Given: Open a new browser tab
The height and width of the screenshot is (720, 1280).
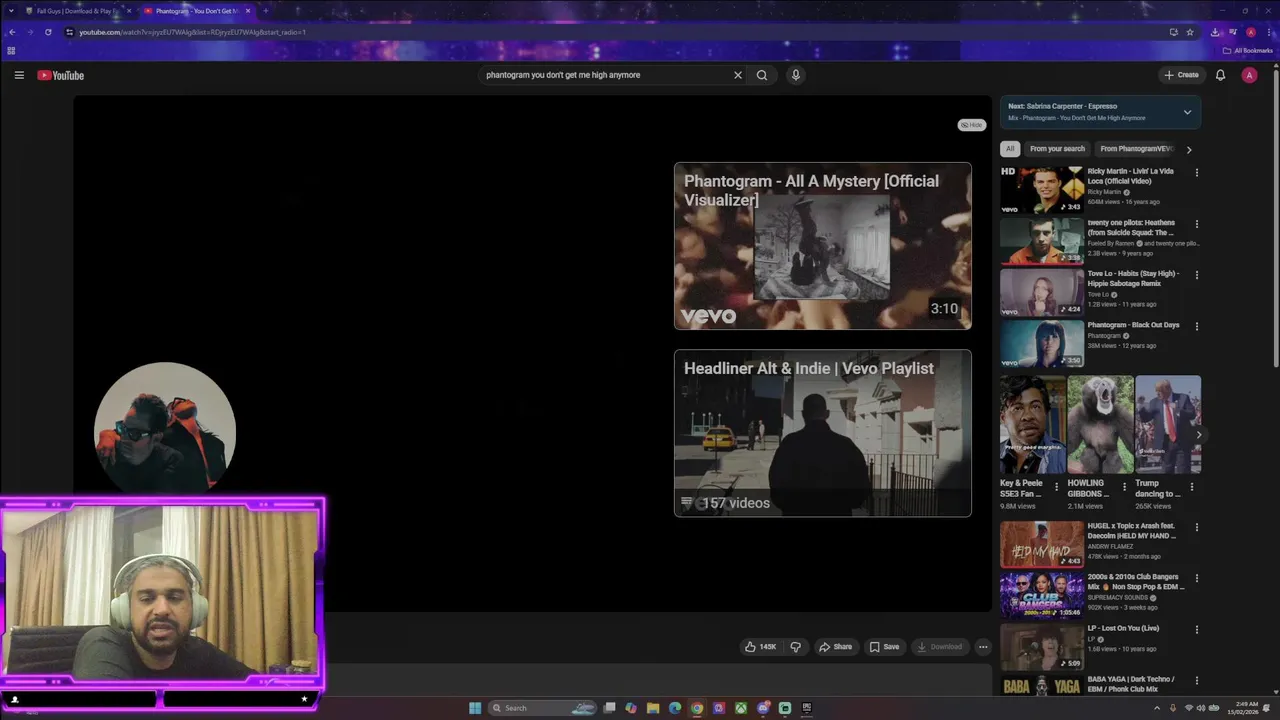Looking at the screenshot, I should [265, 11].
